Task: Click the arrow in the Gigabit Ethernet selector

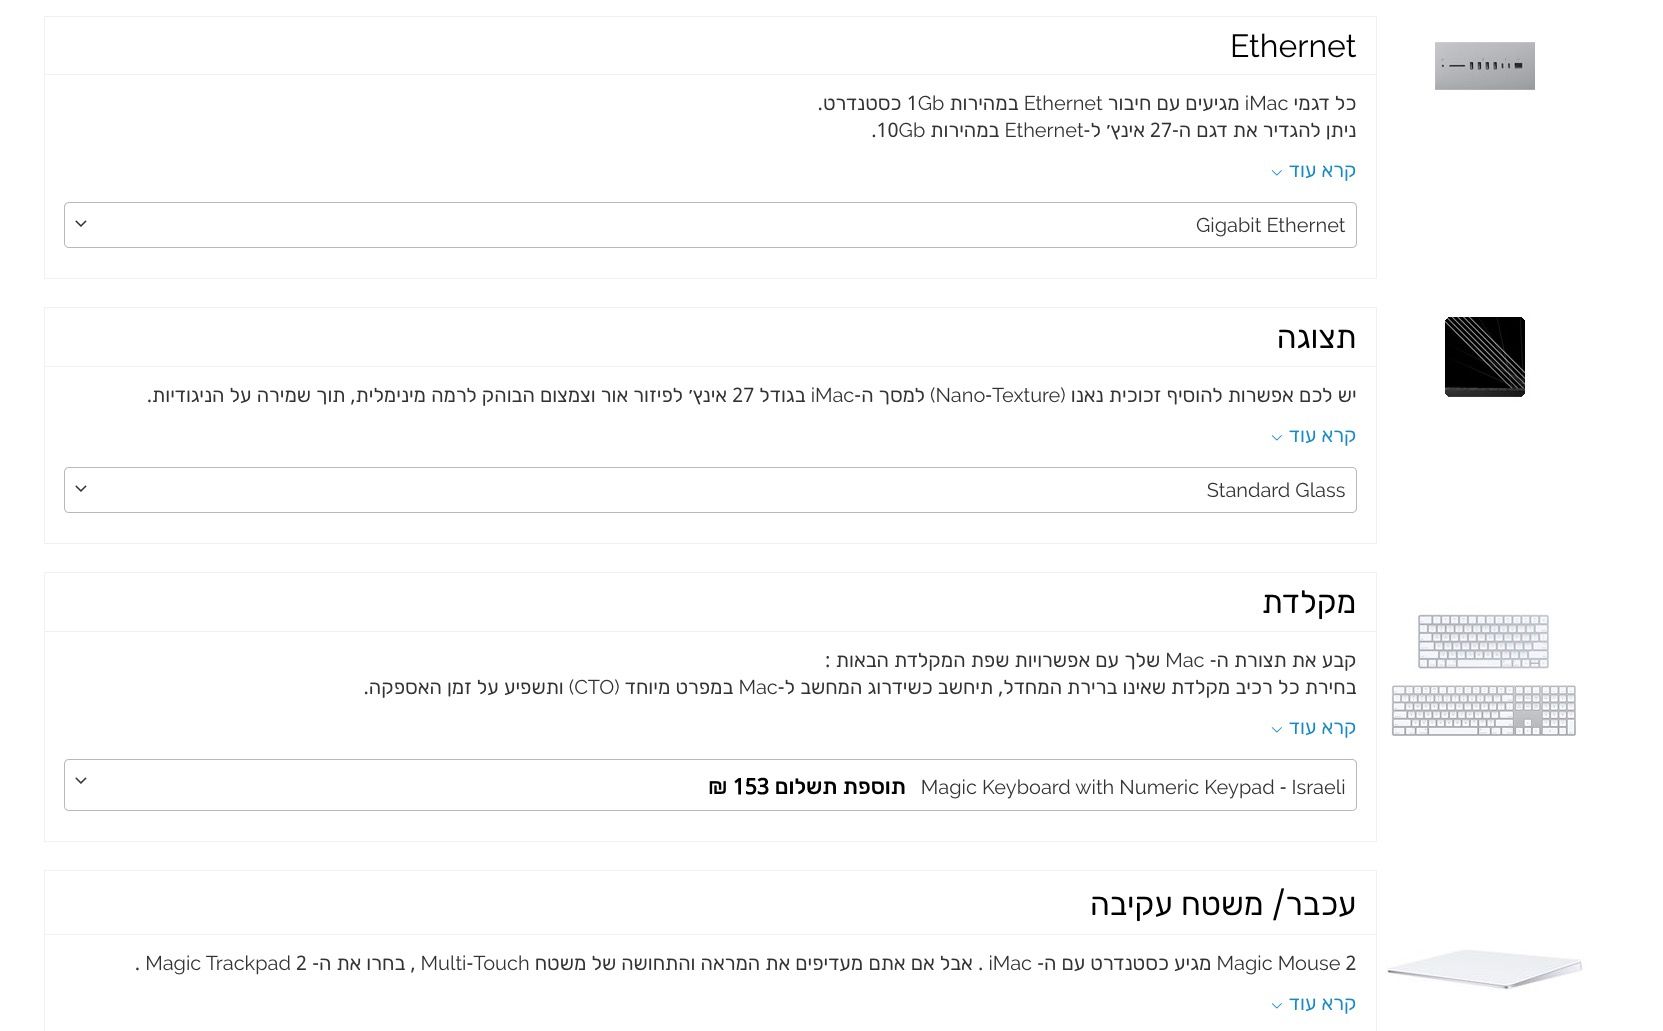Action: [x=81, y=224]
